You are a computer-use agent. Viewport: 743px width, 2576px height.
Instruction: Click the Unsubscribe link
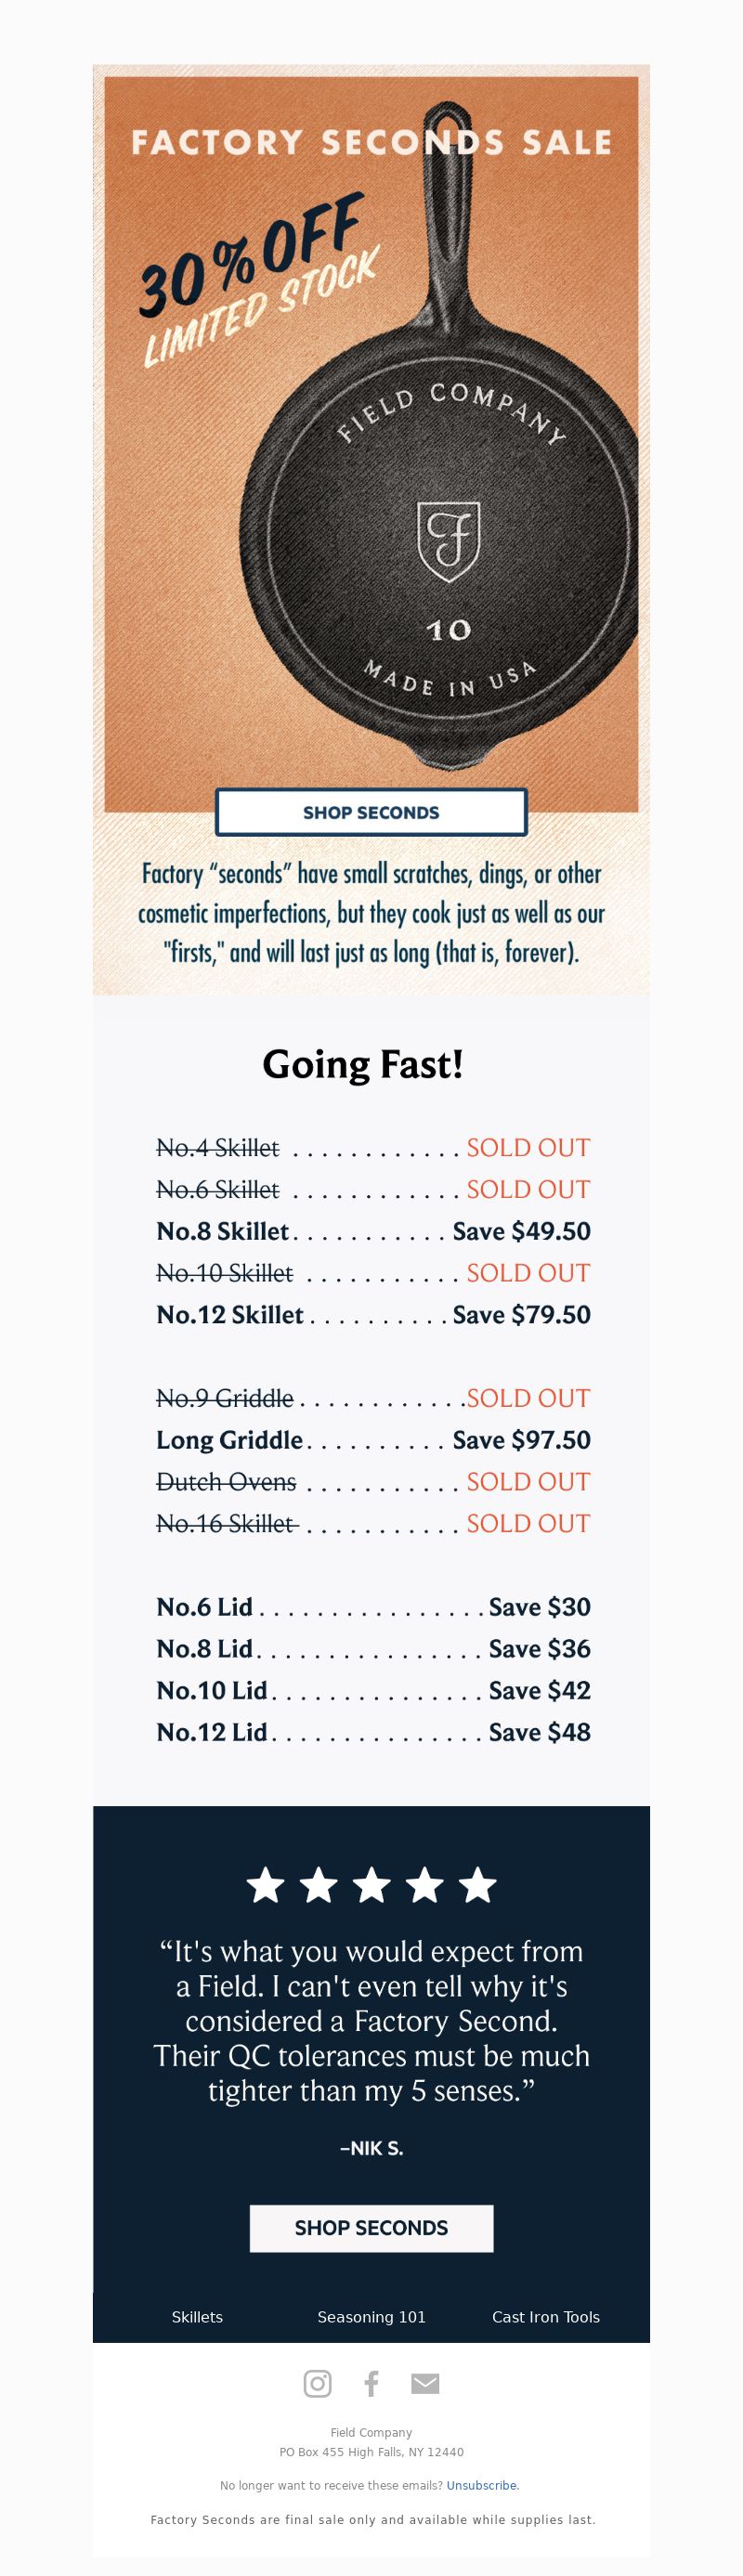tap(482, 2485)
